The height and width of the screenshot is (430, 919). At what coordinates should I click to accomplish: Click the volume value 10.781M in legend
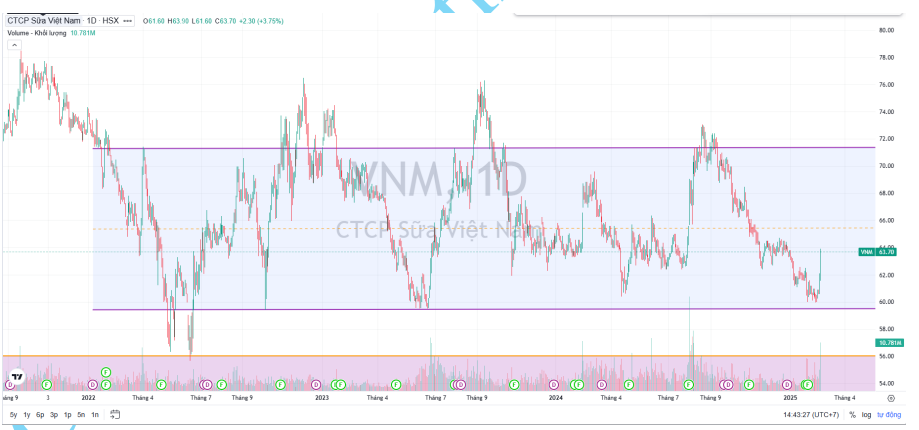83,33
